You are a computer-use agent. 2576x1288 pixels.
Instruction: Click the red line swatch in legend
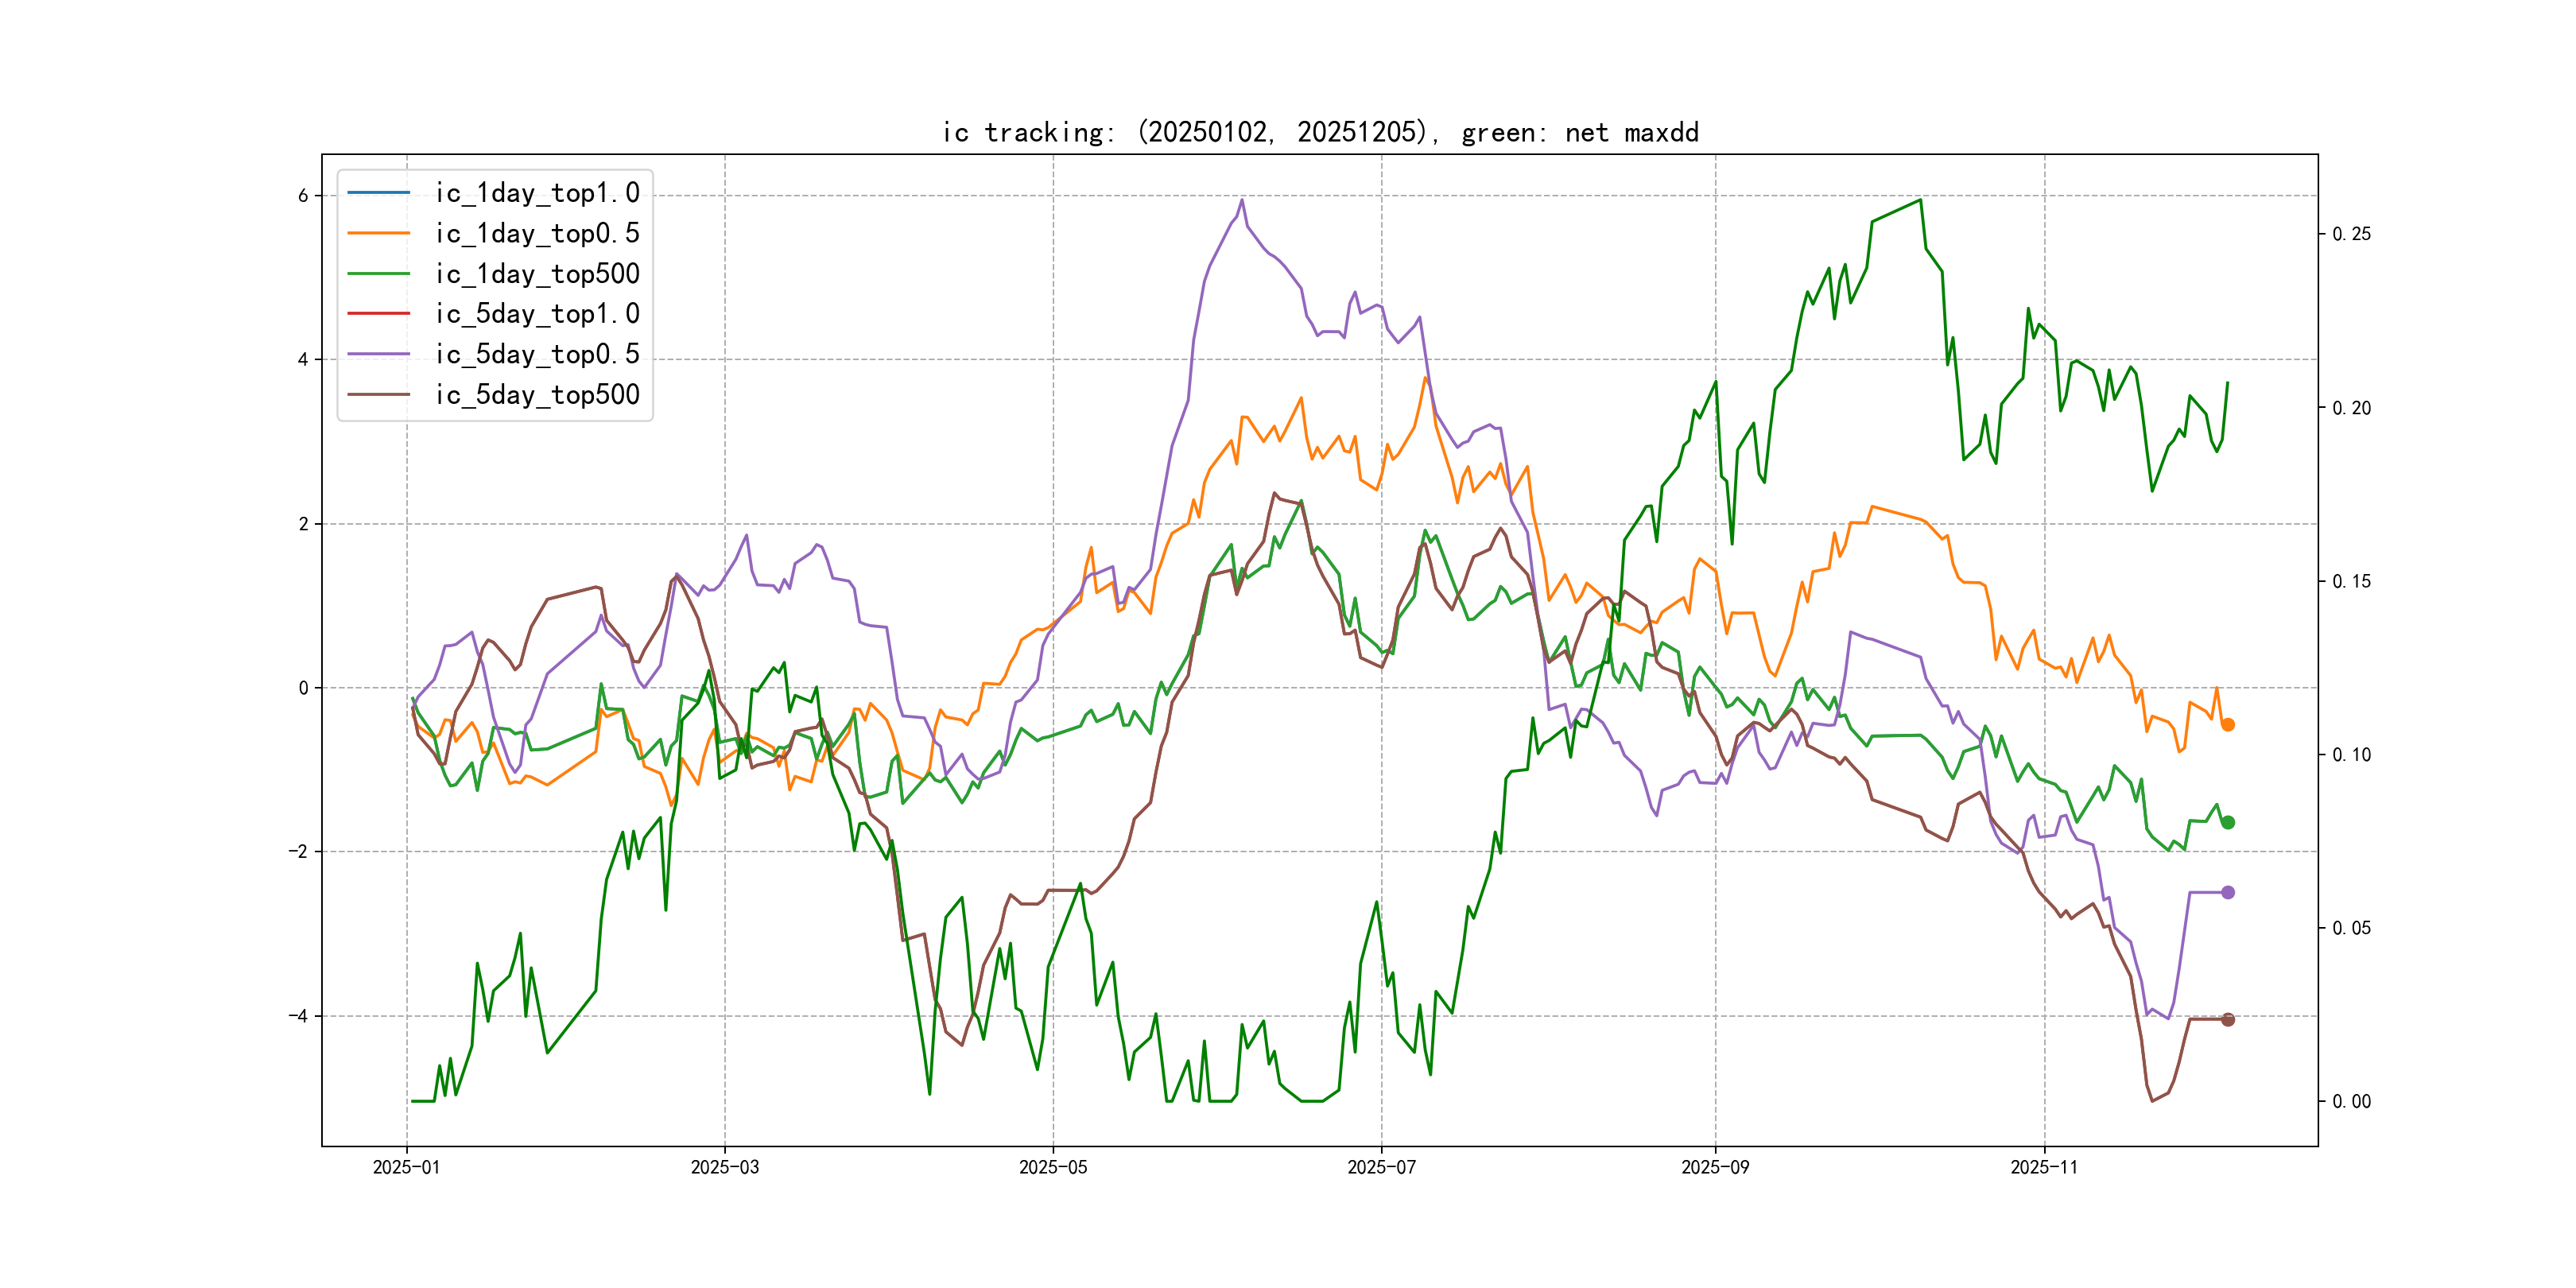378,314
